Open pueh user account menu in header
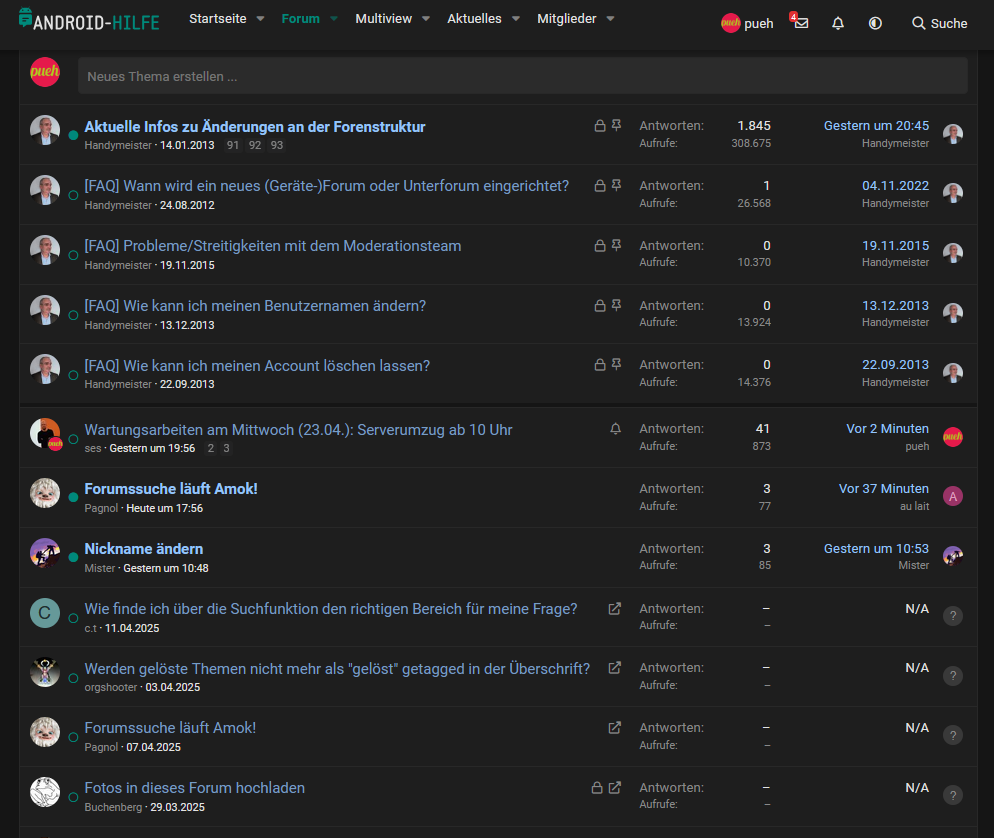This screenshot has width=994, height=838. click(747, 23)
